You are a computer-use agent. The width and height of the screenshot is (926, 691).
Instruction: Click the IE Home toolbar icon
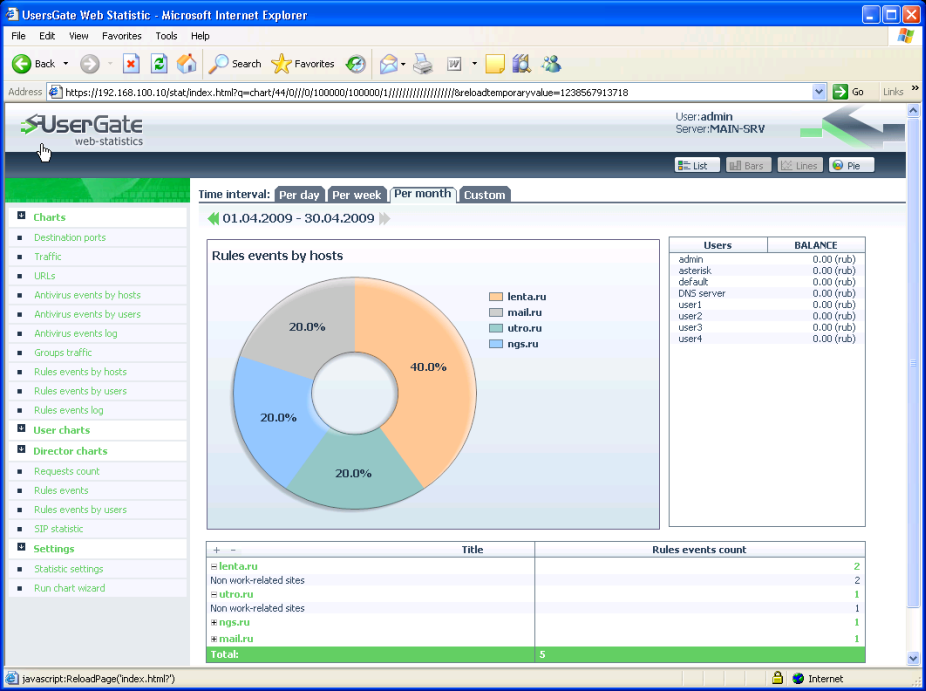click(x=186, y=64)
